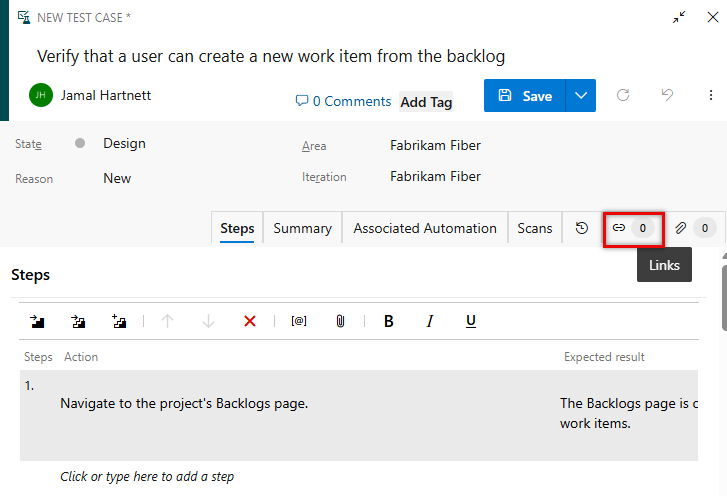Delete the selected step with red X
The width and height of the screenshot is (727, 496).
(250, 321)
